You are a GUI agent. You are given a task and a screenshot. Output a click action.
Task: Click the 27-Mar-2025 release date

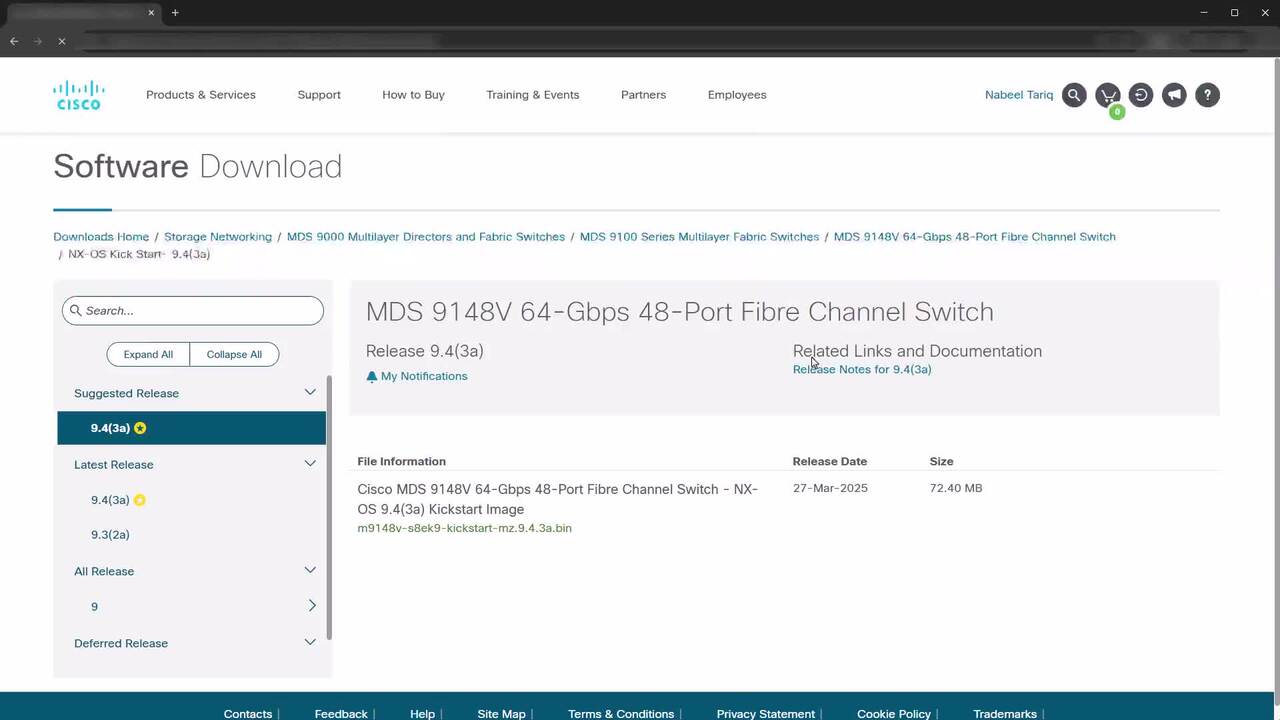click(830, 488)
